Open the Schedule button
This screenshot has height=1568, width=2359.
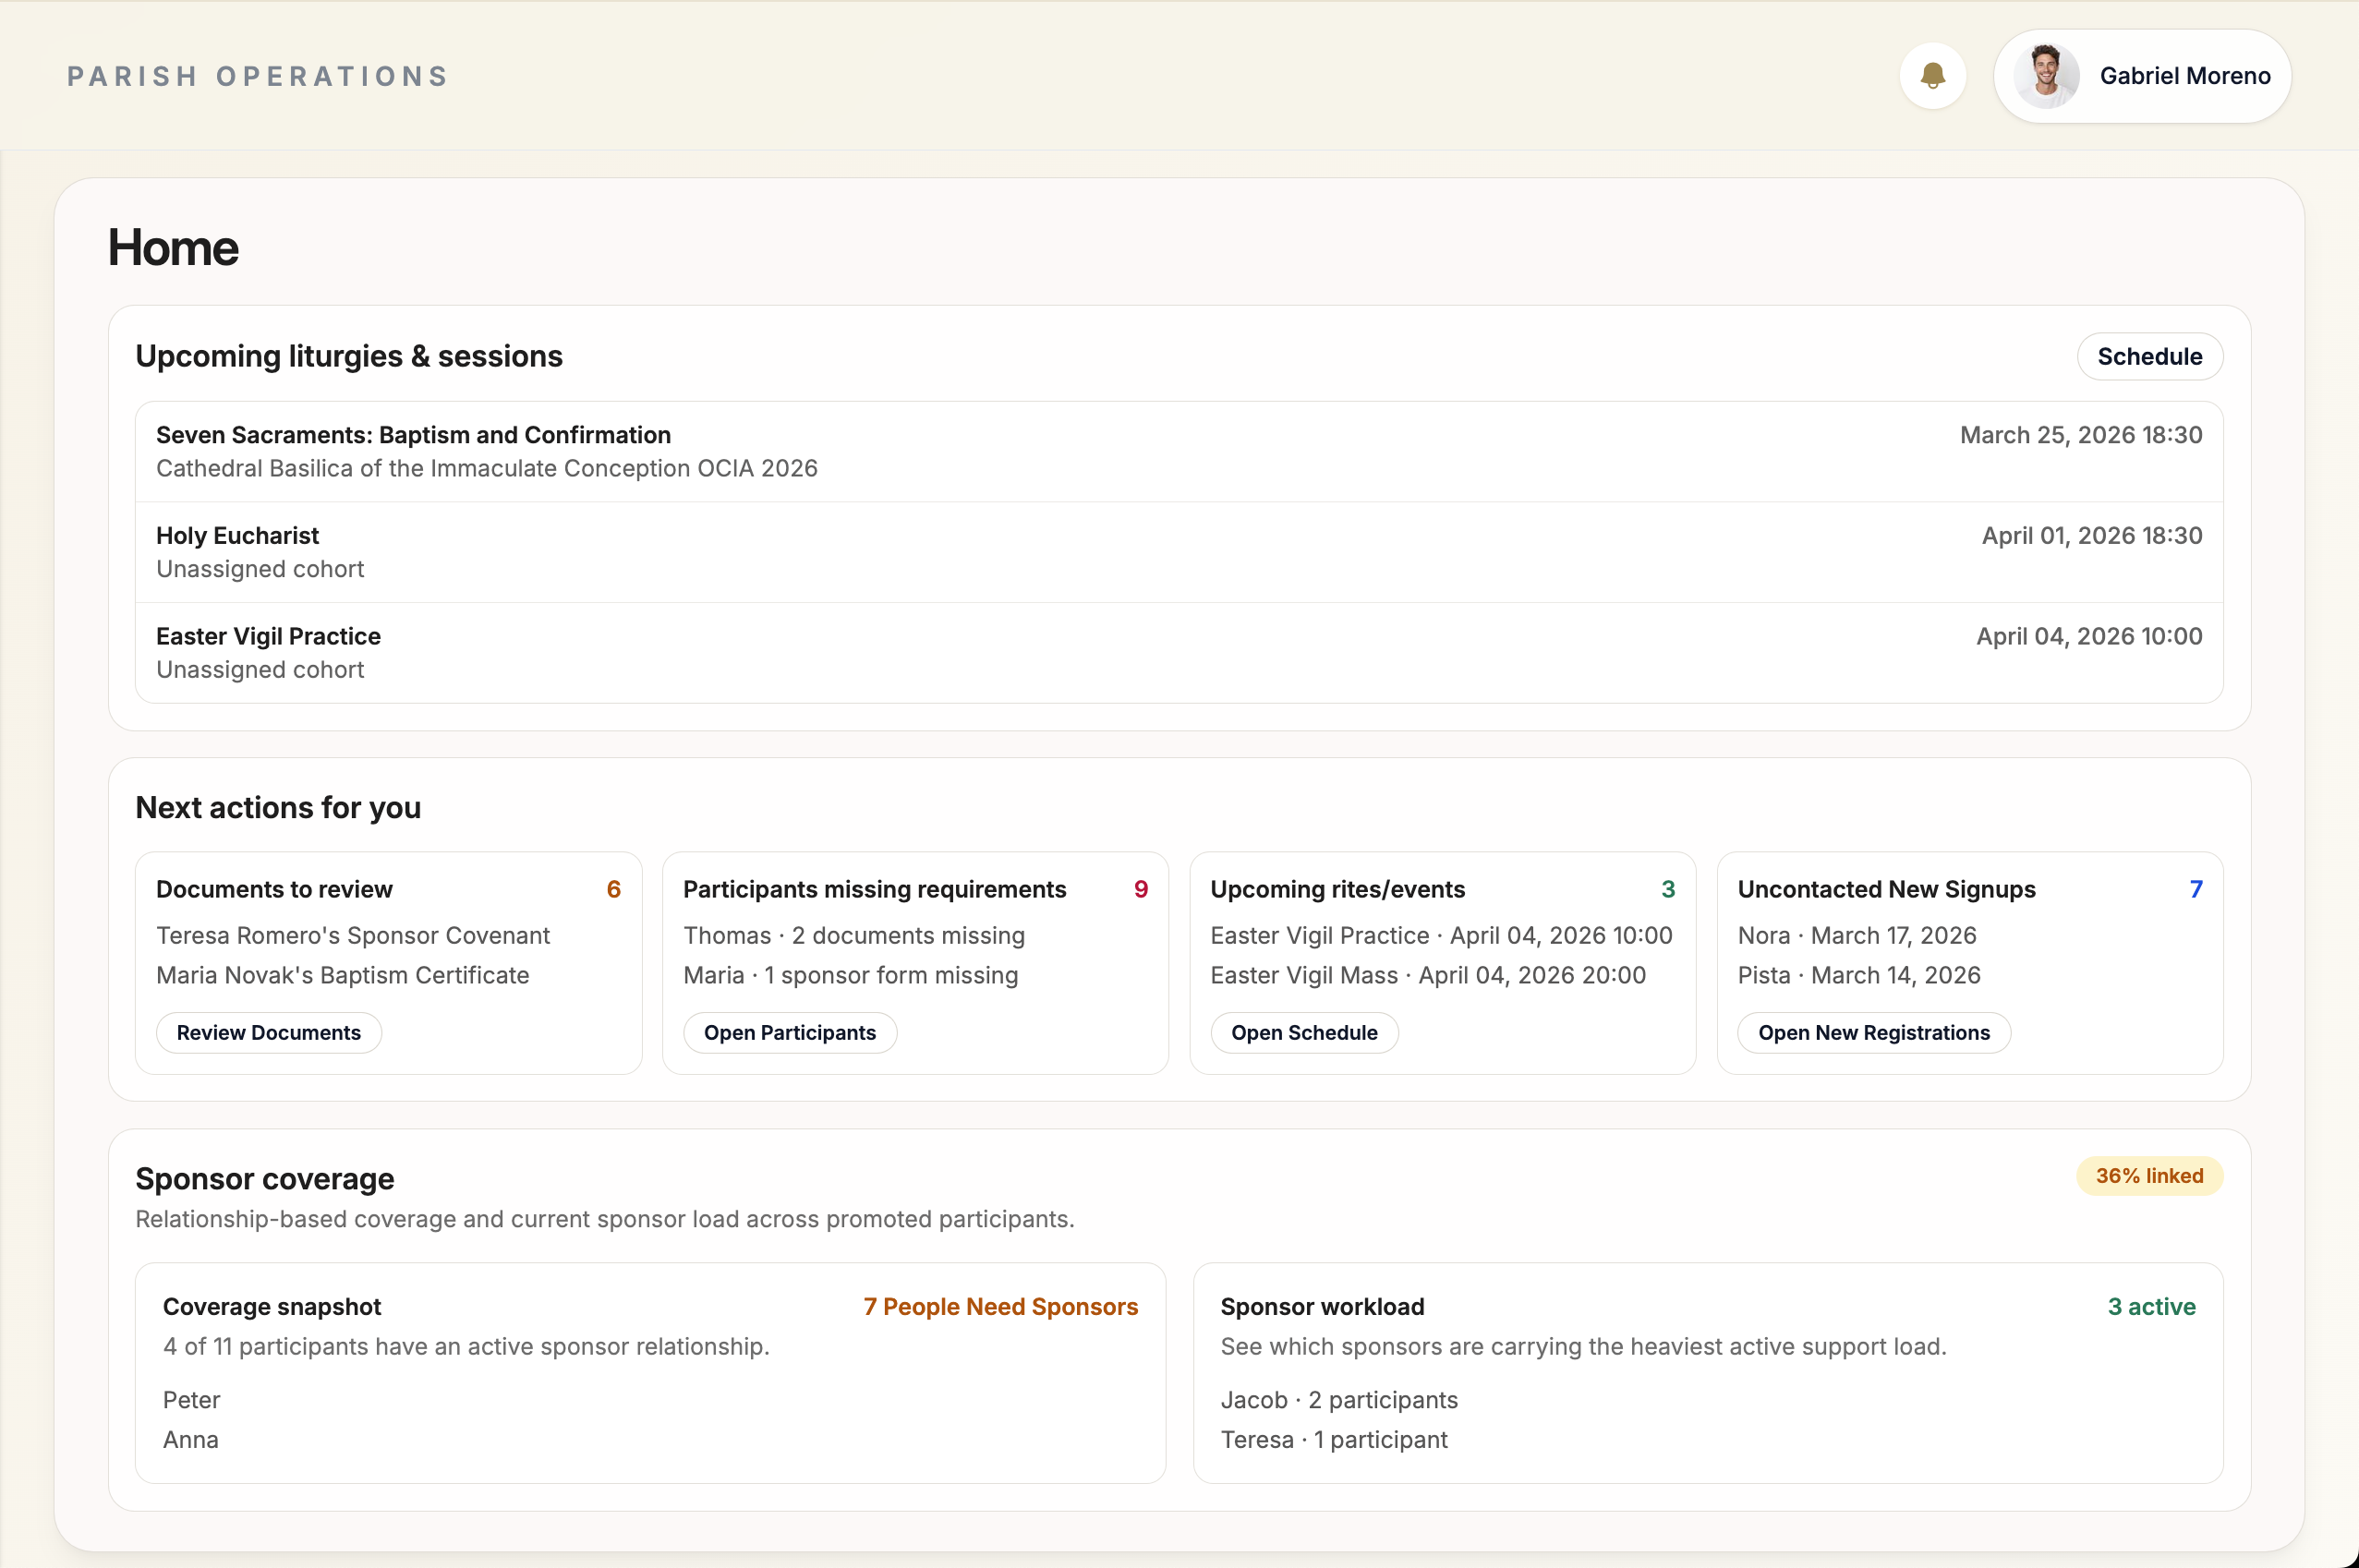[2148, 357]
